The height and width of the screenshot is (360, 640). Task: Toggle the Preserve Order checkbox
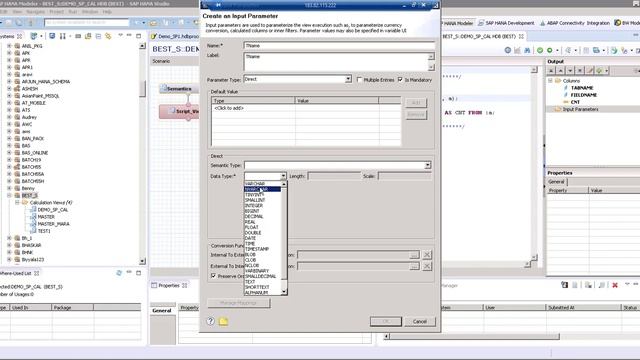tap(213, 276)
